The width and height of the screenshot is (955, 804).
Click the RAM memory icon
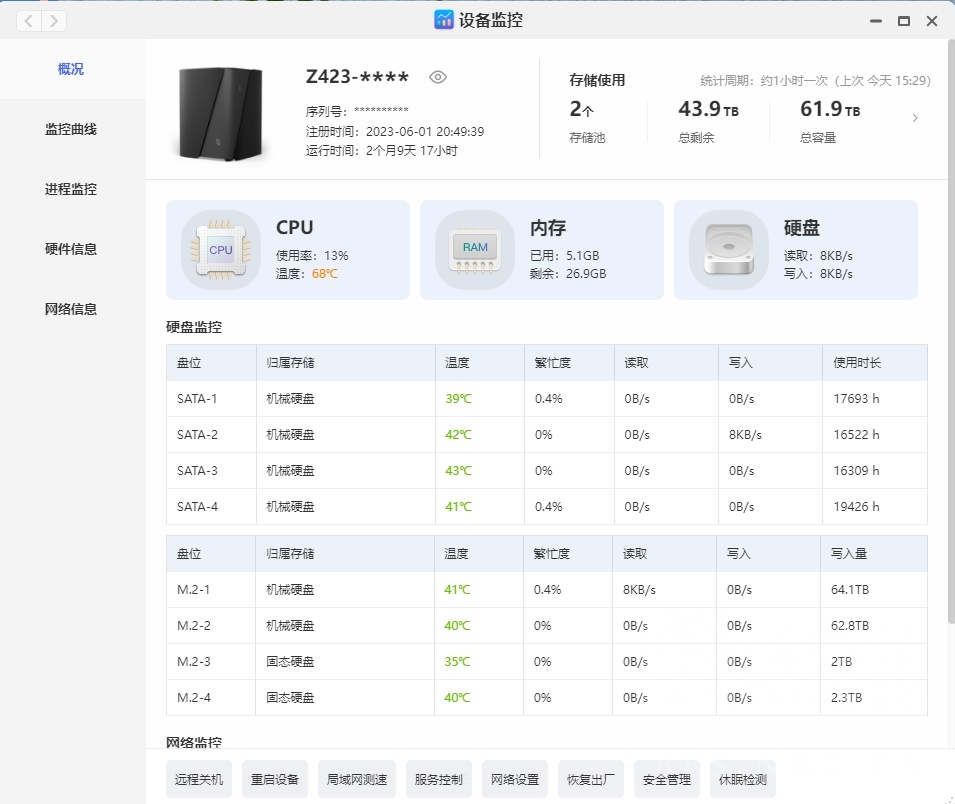pyautogui.click(x=474, y=250)
